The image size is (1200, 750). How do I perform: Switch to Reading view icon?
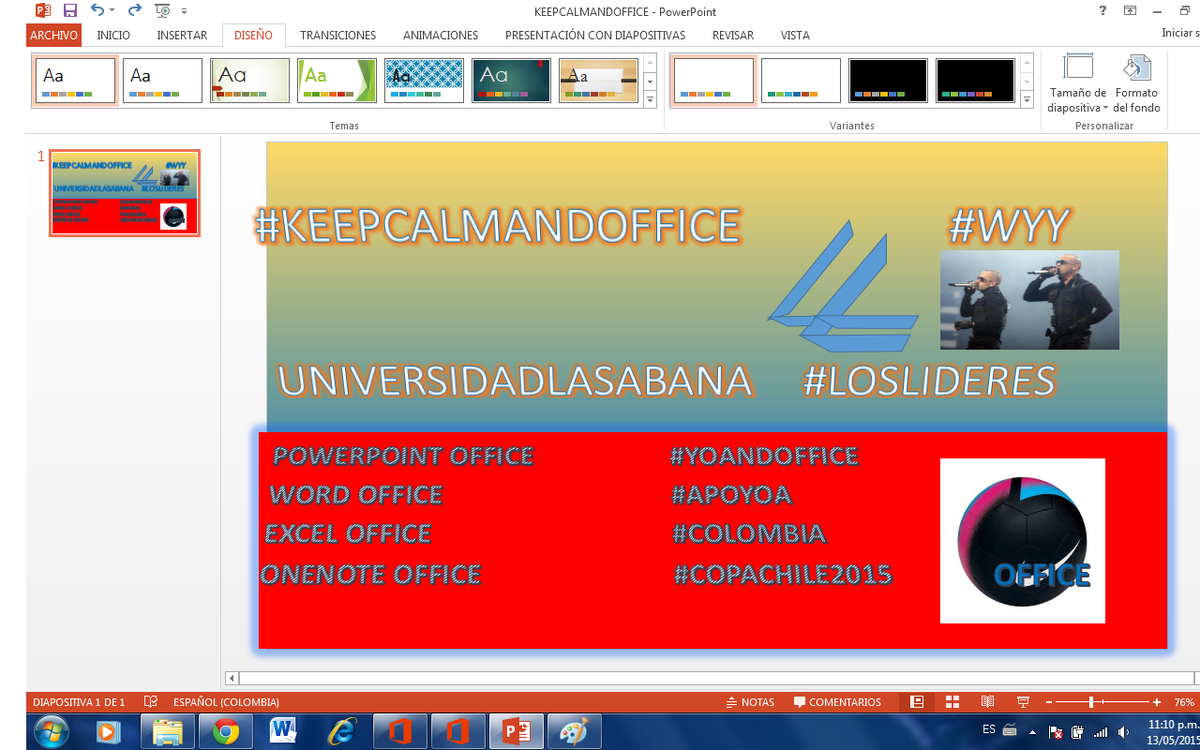point(988,702)
